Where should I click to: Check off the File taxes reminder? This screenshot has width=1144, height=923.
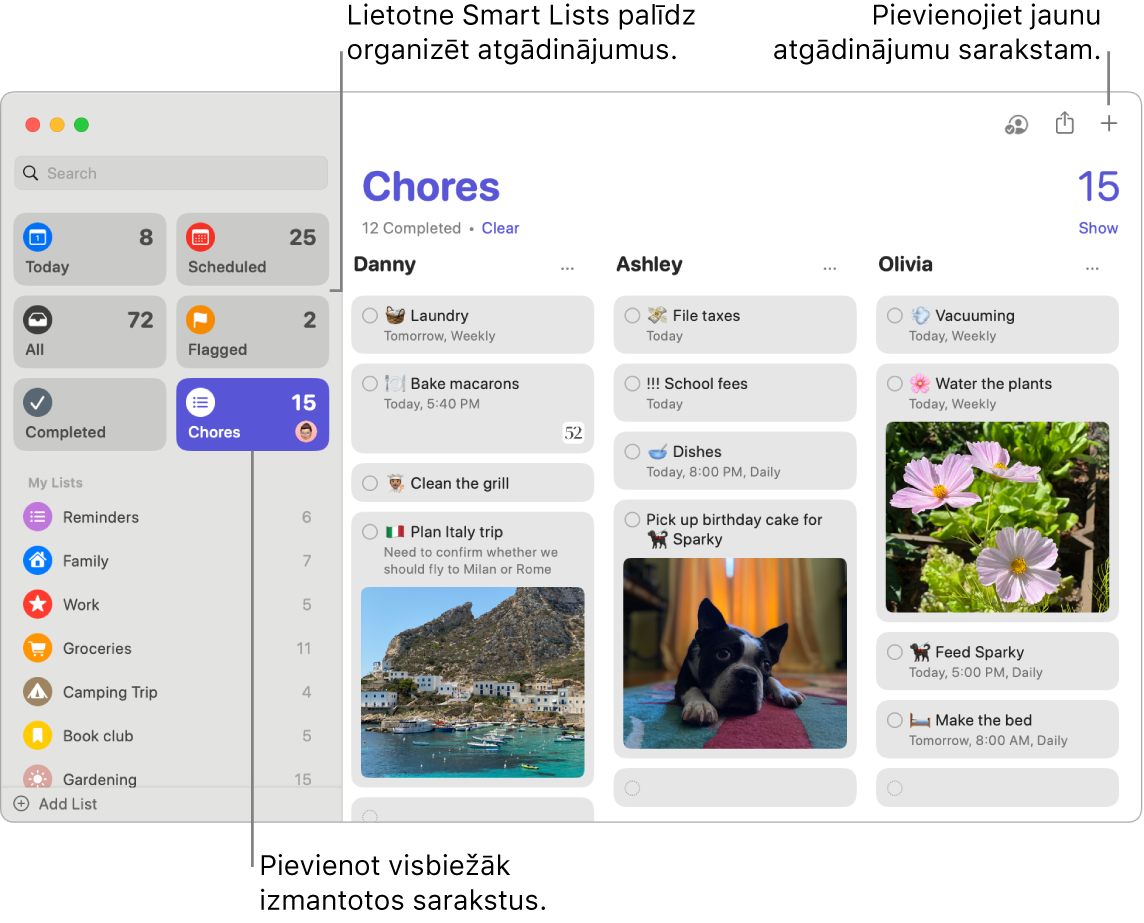[x=631, y=314]
